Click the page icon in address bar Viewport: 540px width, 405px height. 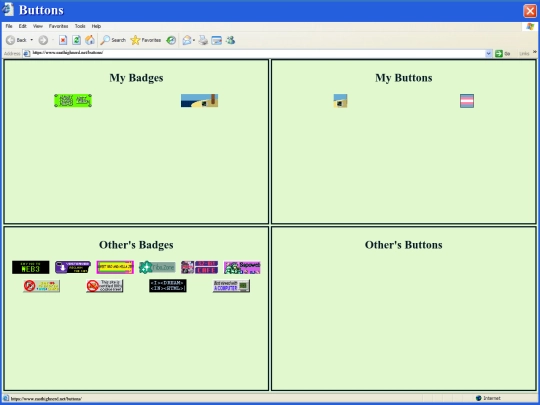coord(27,53)
